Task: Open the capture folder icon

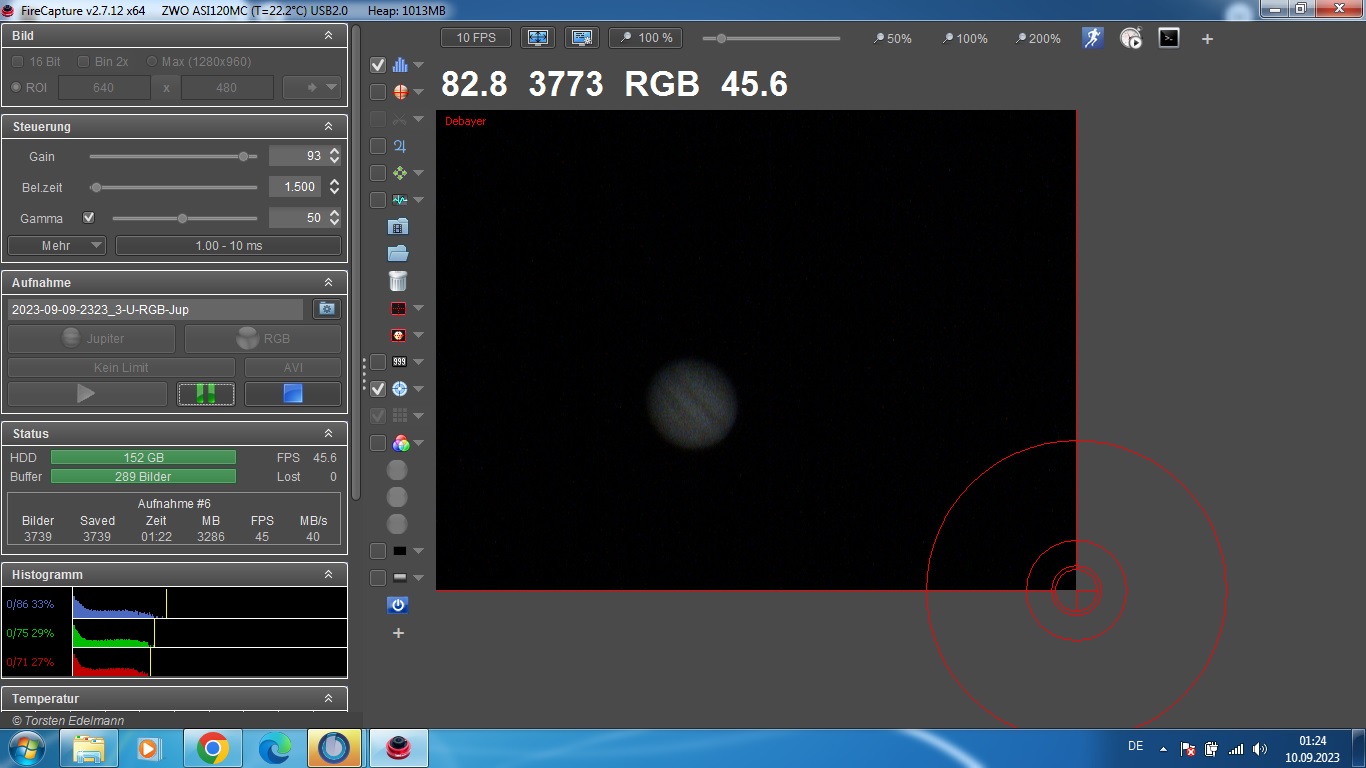Action: [x=398, y=254]
